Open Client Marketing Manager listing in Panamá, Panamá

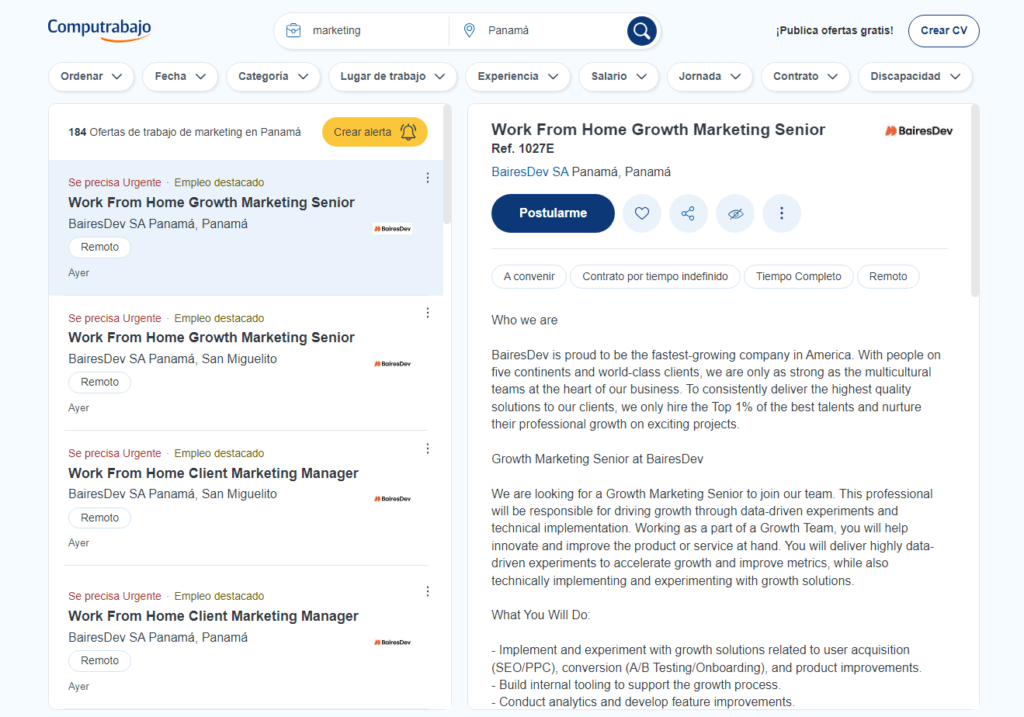[x=213, y=616]
